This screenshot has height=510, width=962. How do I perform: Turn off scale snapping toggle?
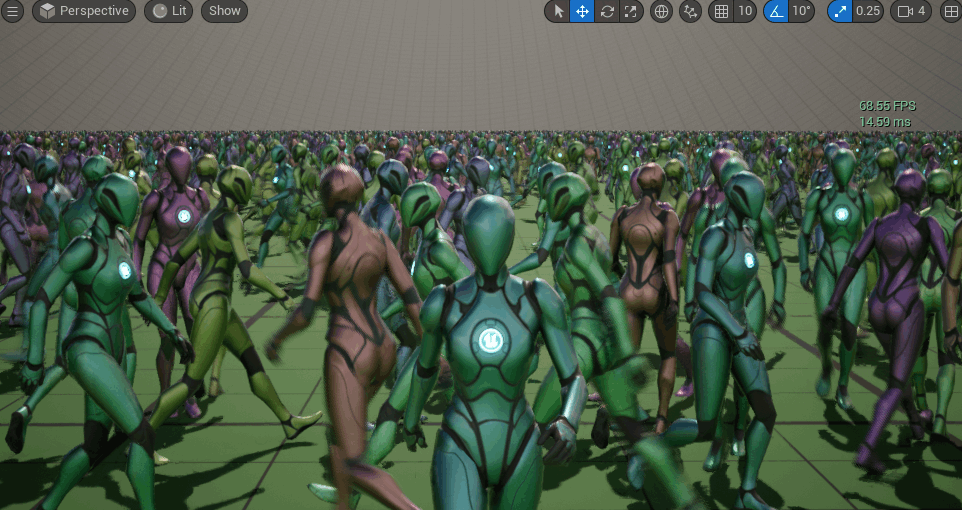[x=839, y=12]
